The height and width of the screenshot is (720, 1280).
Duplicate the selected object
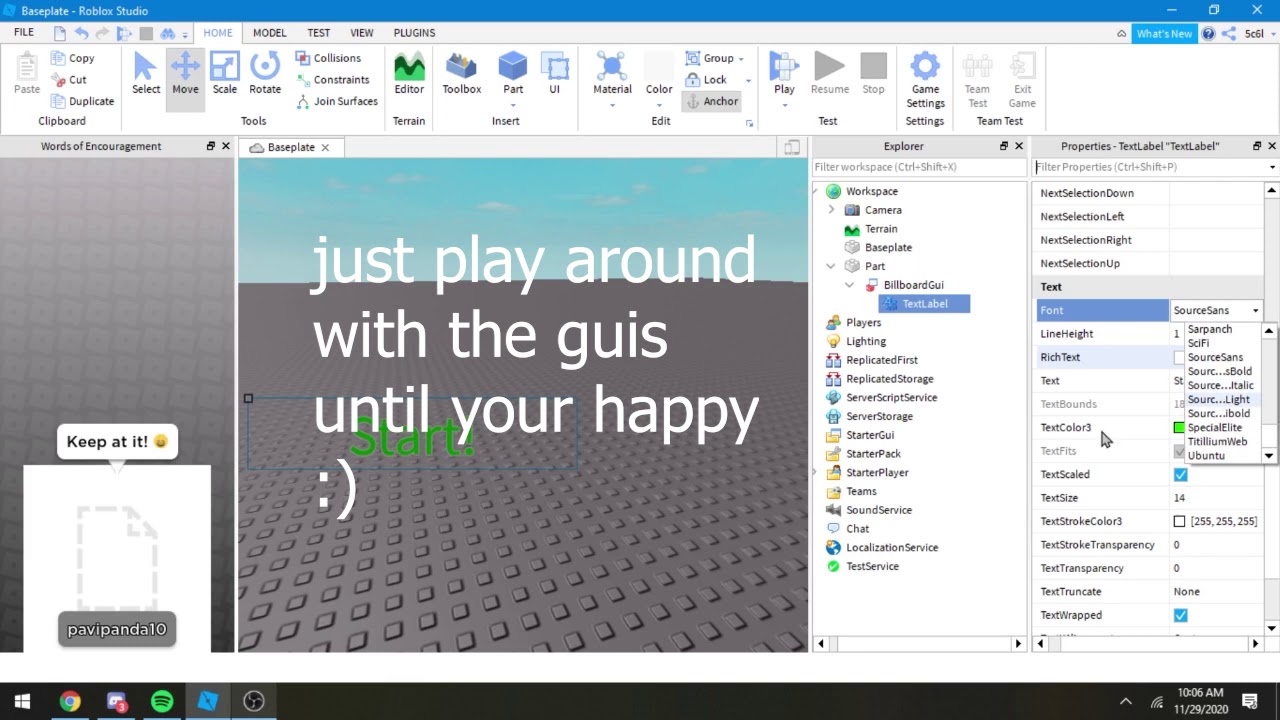click(x=83, y=101)
